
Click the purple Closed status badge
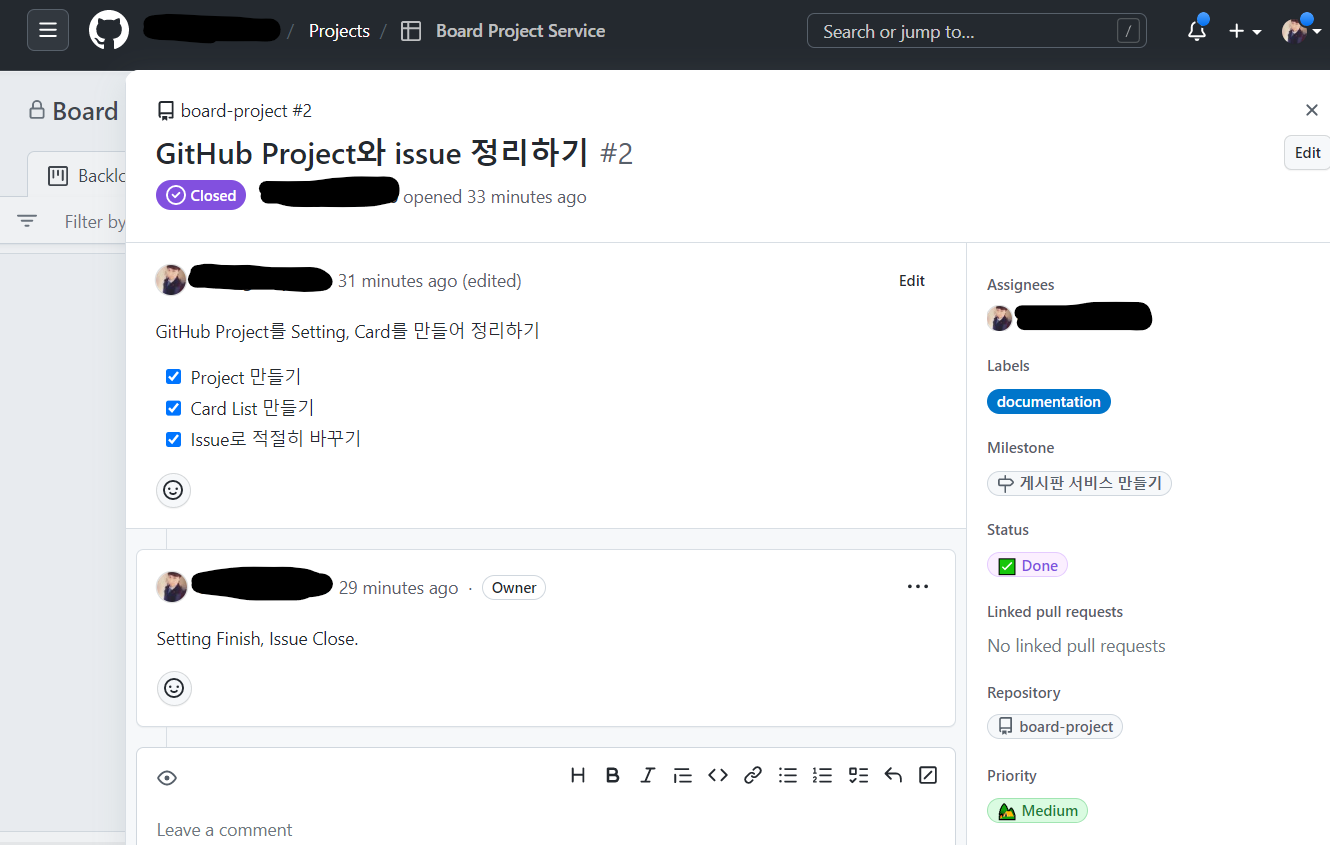[201, 195]
